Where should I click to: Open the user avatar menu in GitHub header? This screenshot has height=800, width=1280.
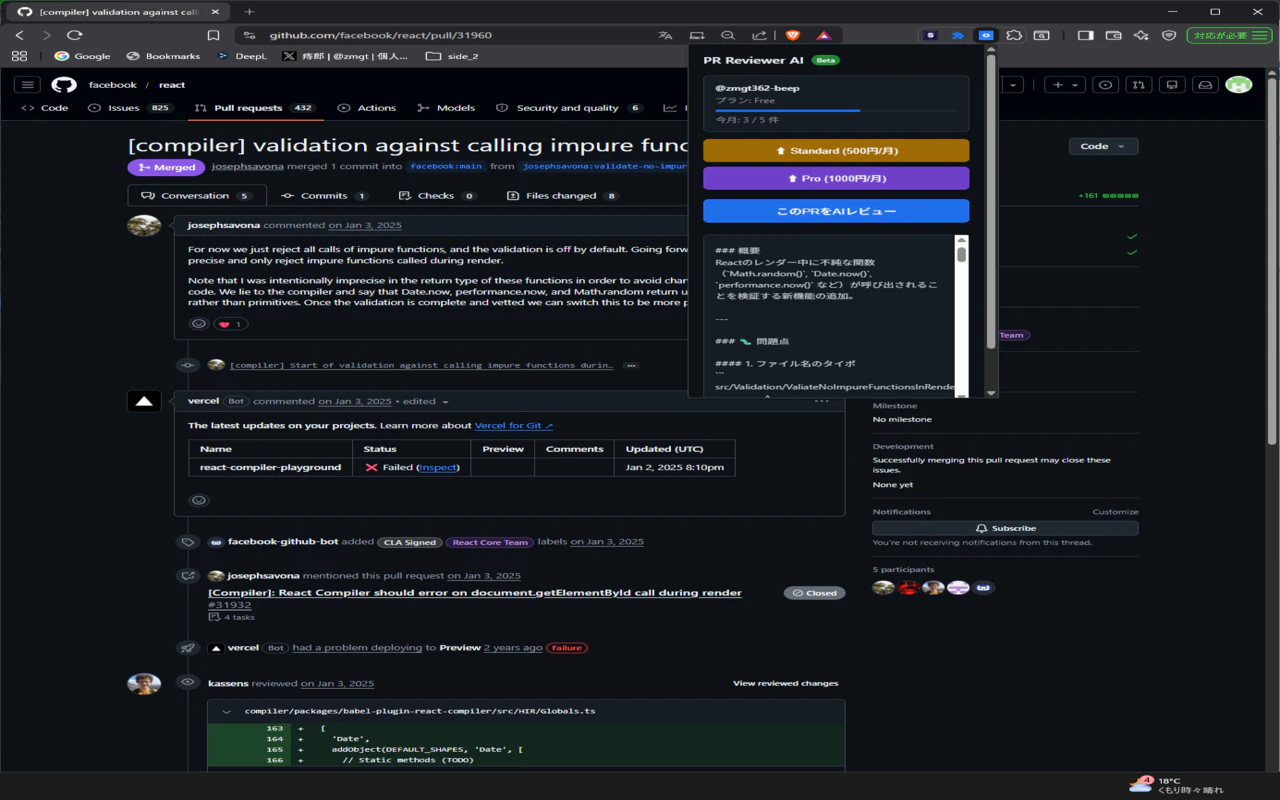click(1239, 85)
